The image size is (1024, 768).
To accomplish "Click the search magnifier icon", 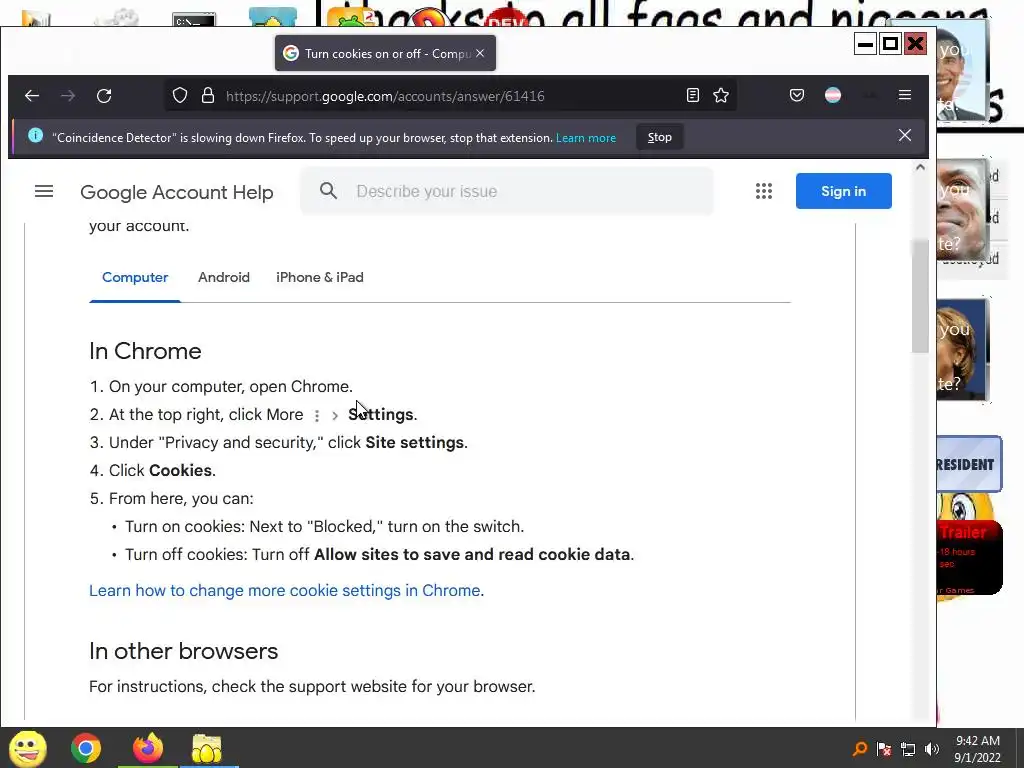I will click(328, 191).
